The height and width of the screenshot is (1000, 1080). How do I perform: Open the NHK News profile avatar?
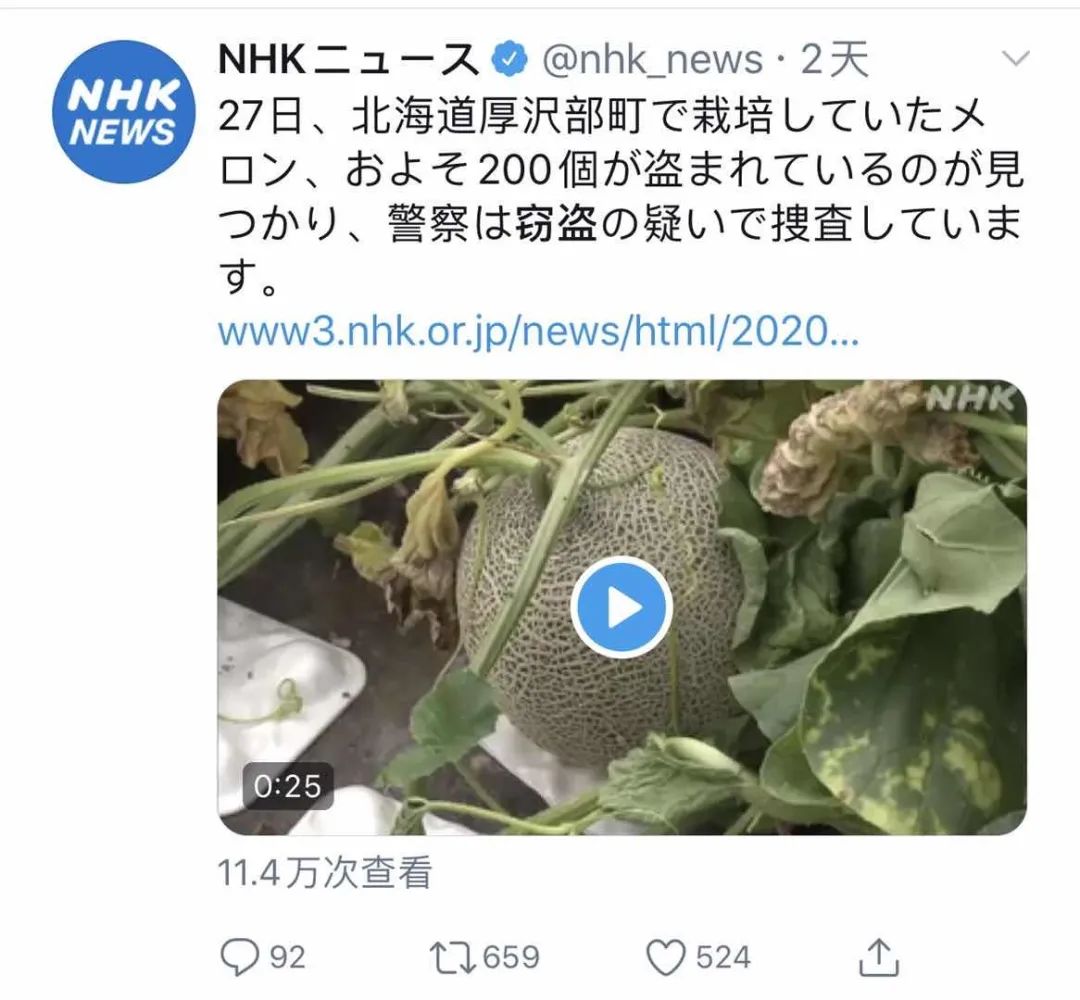pyautogui.click(x=123, y=112)
